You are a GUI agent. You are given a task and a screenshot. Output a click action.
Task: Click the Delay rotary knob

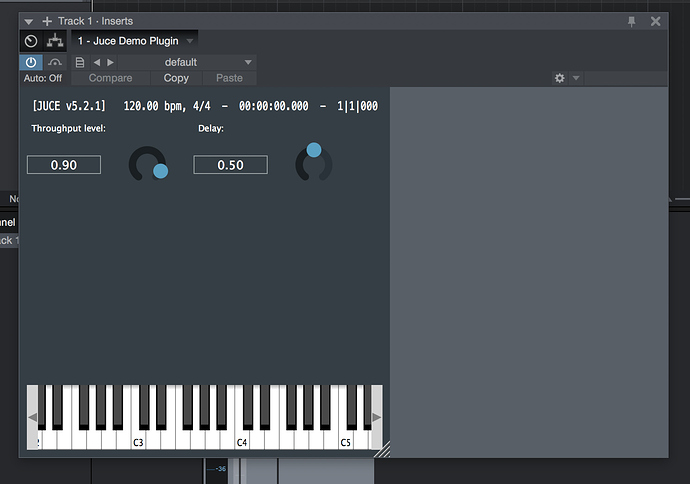[314, 162]
